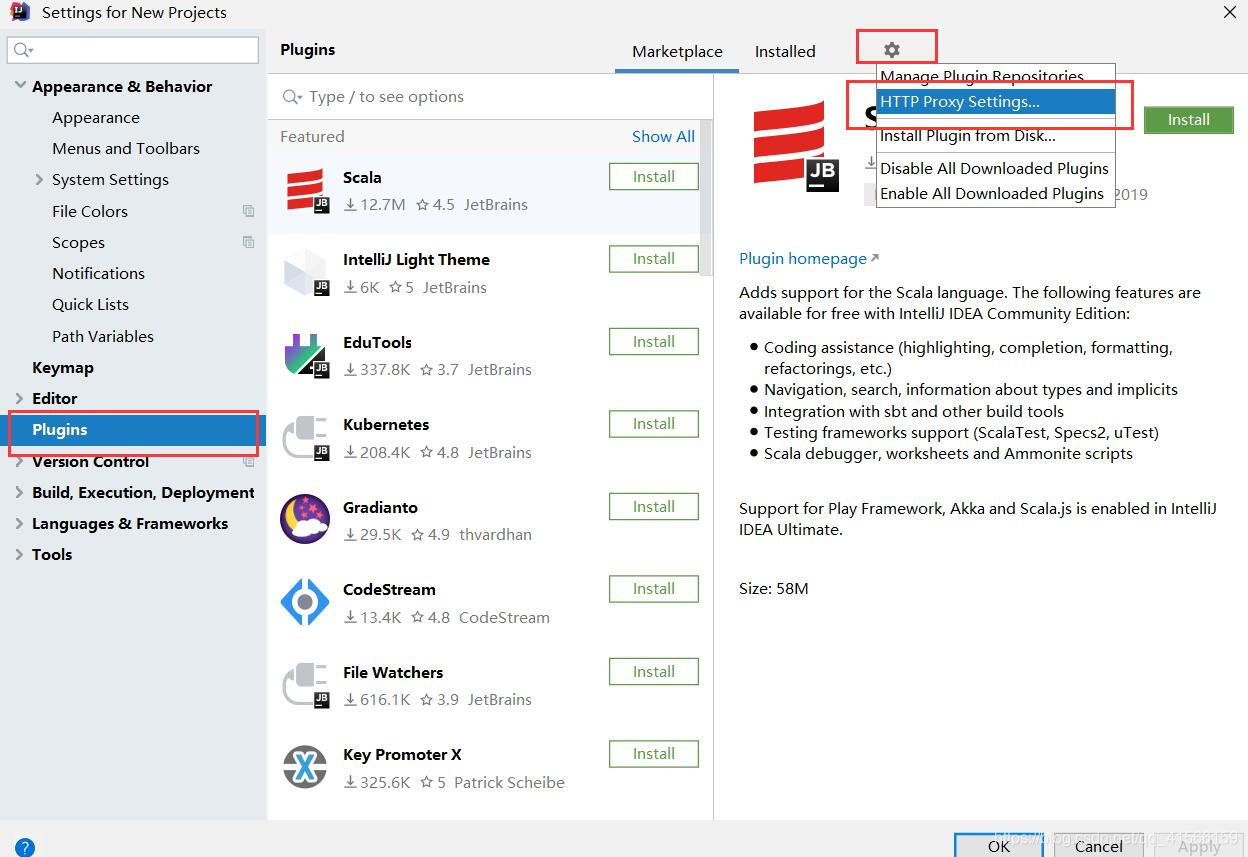1248x857 pixels.
Task: Click the IntelliJ IDEA logo in title bar
Action: coord(20,12)
